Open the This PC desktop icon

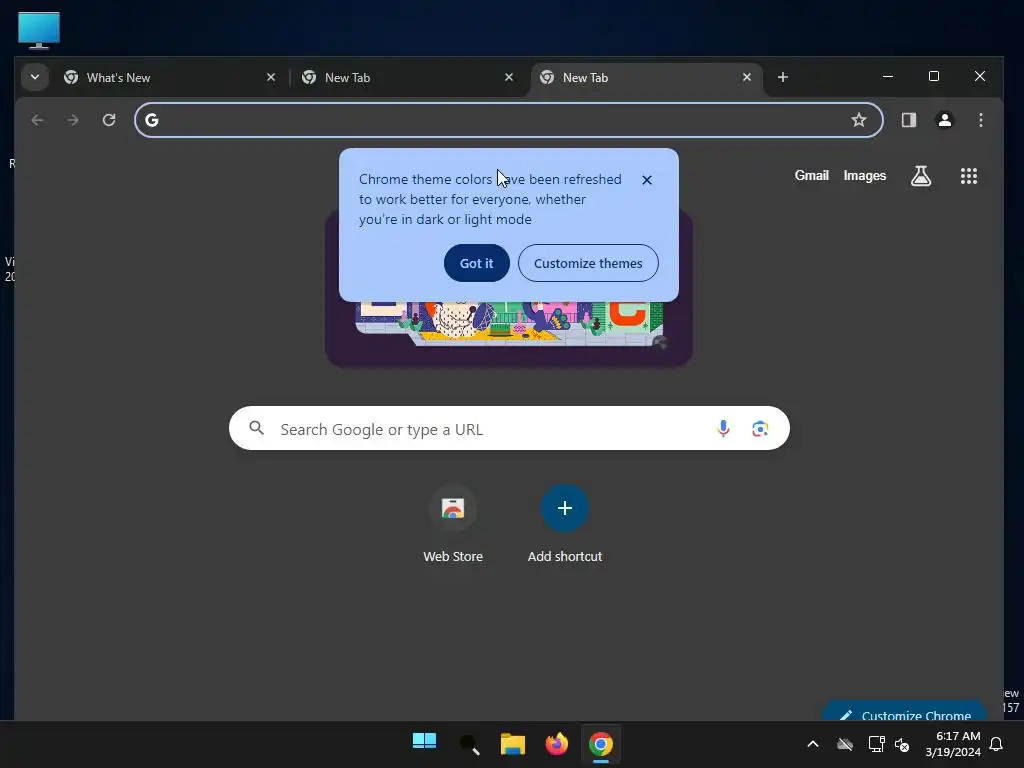[39, 30]
